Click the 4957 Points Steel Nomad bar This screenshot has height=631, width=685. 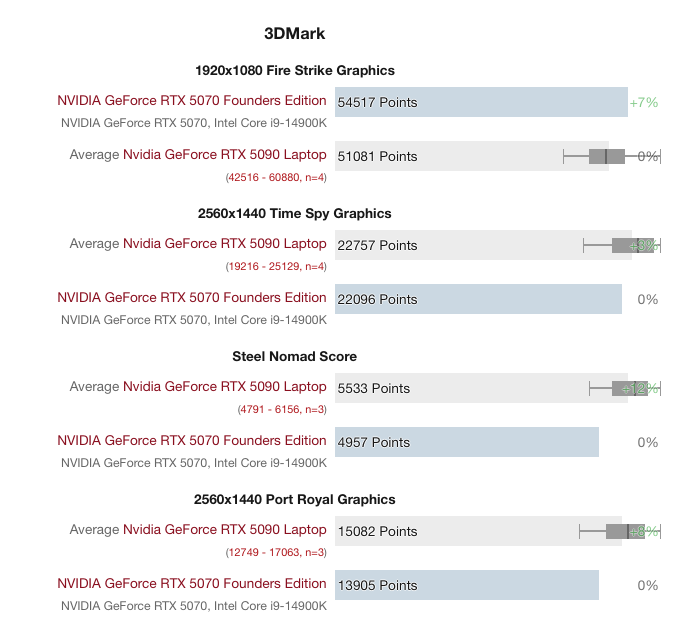[466, 442]
